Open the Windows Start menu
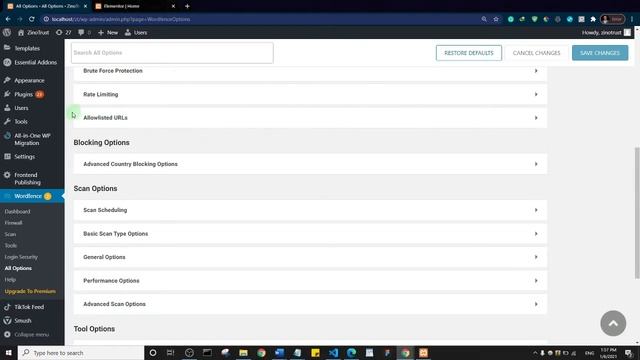The width and height of the screenshot is (640, 360). (9, 353)
